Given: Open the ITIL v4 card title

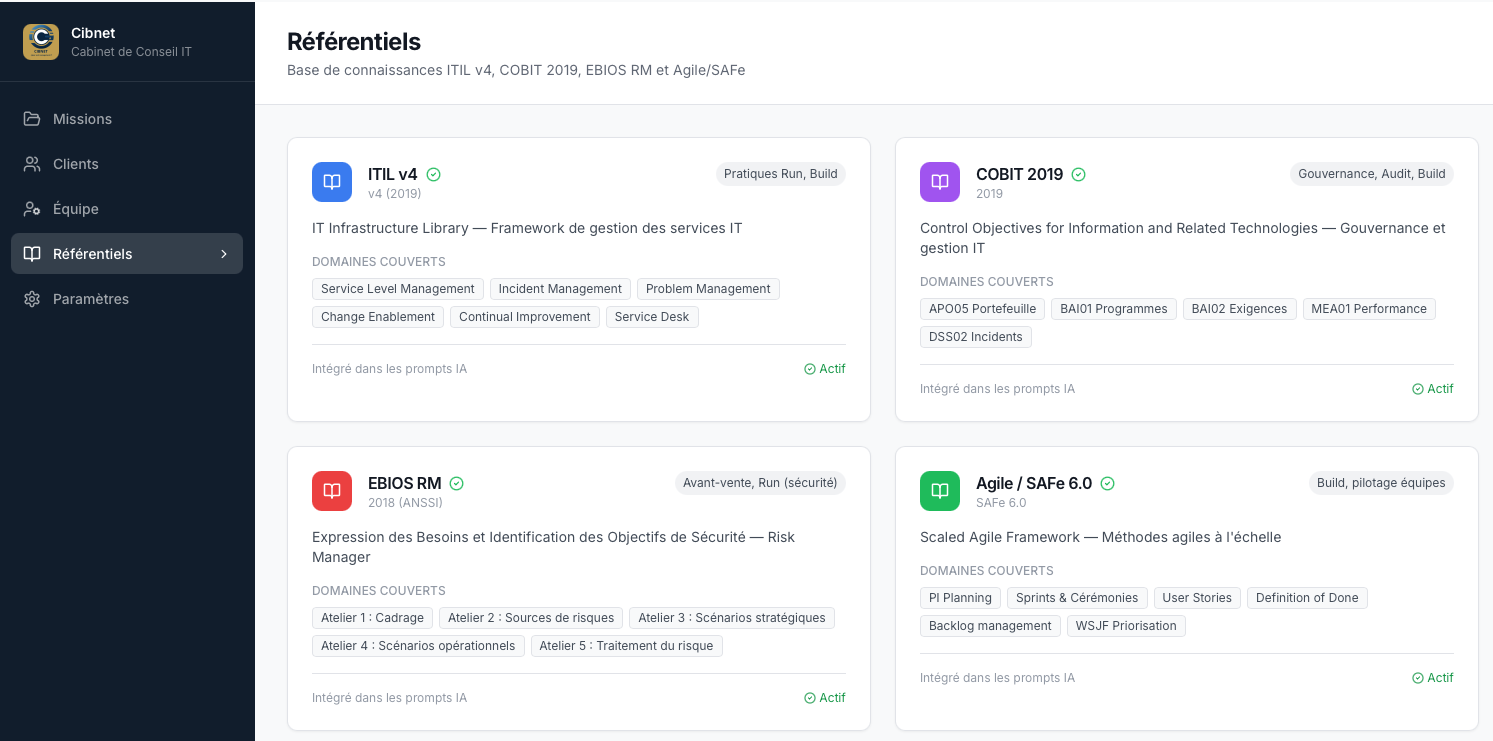Looking at the screenshot, I should click(x=393, y=174).
